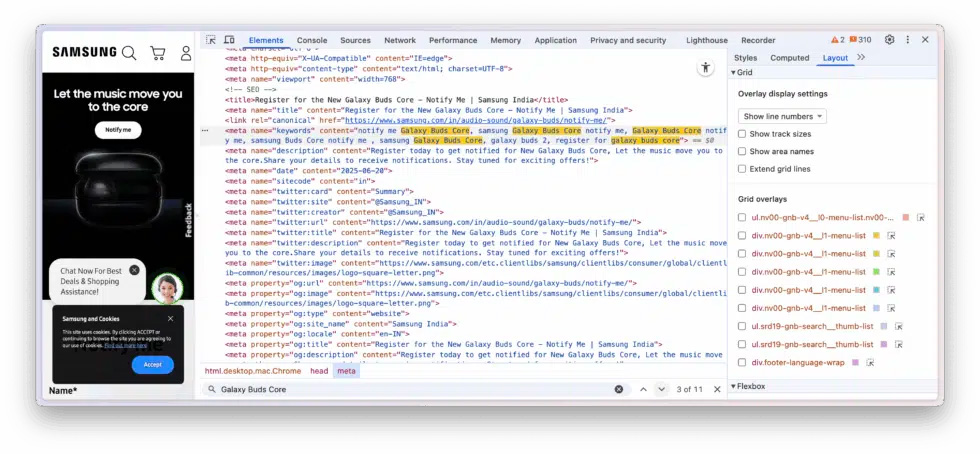
Task: Select the meta name="date" line
Action: [x=309, y=171]
